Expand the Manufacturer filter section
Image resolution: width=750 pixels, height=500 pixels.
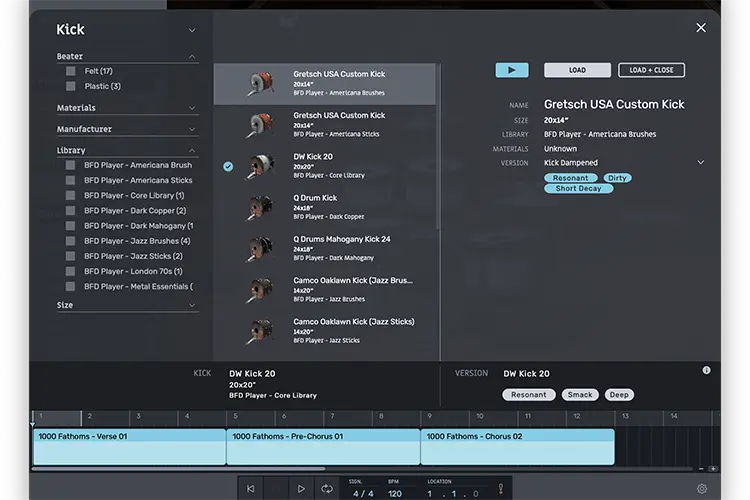click(x=192, y=129)
